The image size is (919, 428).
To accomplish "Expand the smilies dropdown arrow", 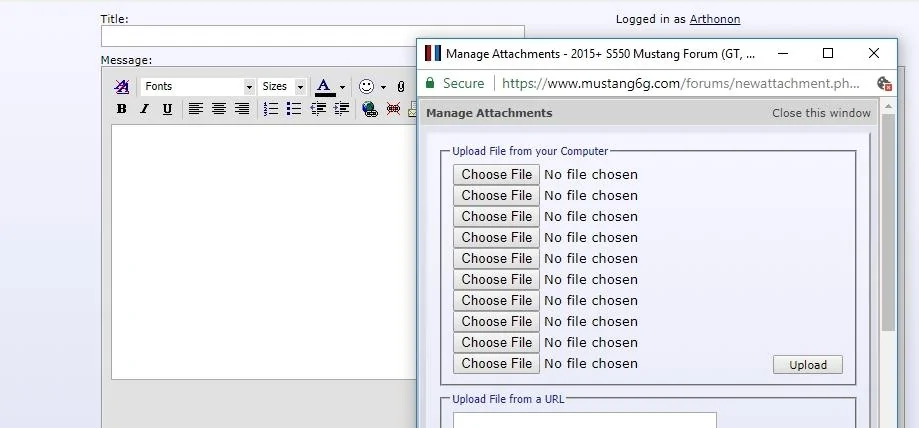I will click(383, 87).
